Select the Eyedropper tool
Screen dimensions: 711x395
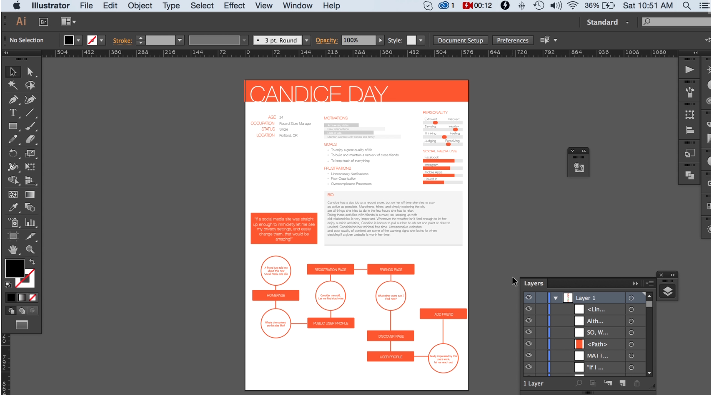[x=13, y=208]
